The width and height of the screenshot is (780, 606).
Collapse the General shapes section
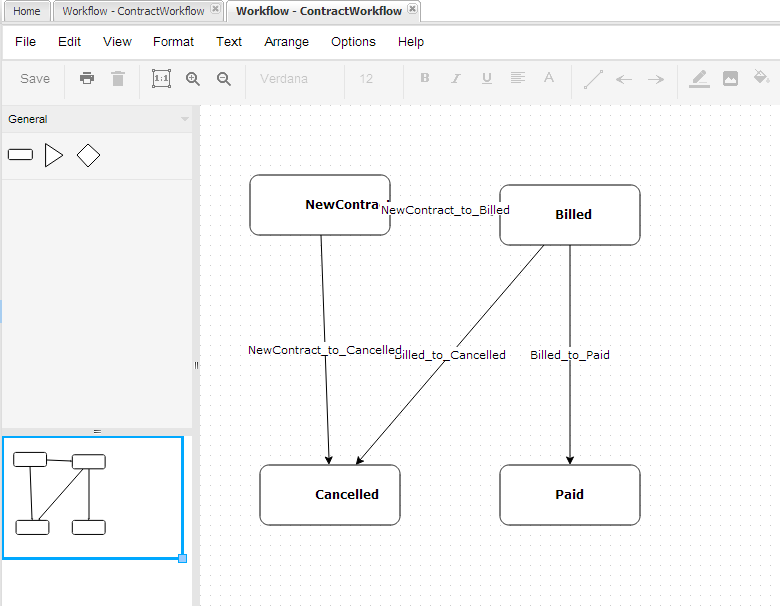click(x=185, y=119)
